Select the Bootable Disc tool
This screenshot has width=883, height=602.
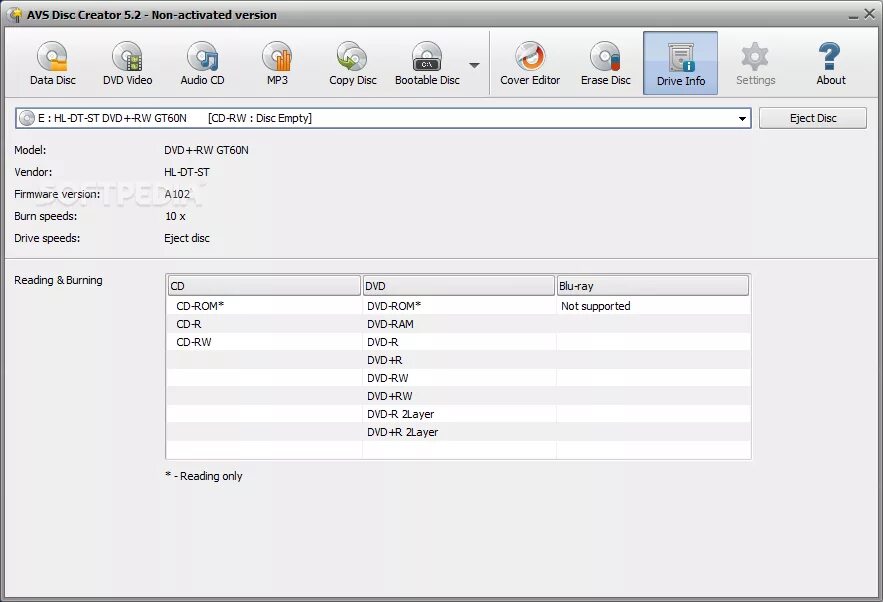pyautogui.click(x=427, y=62)
